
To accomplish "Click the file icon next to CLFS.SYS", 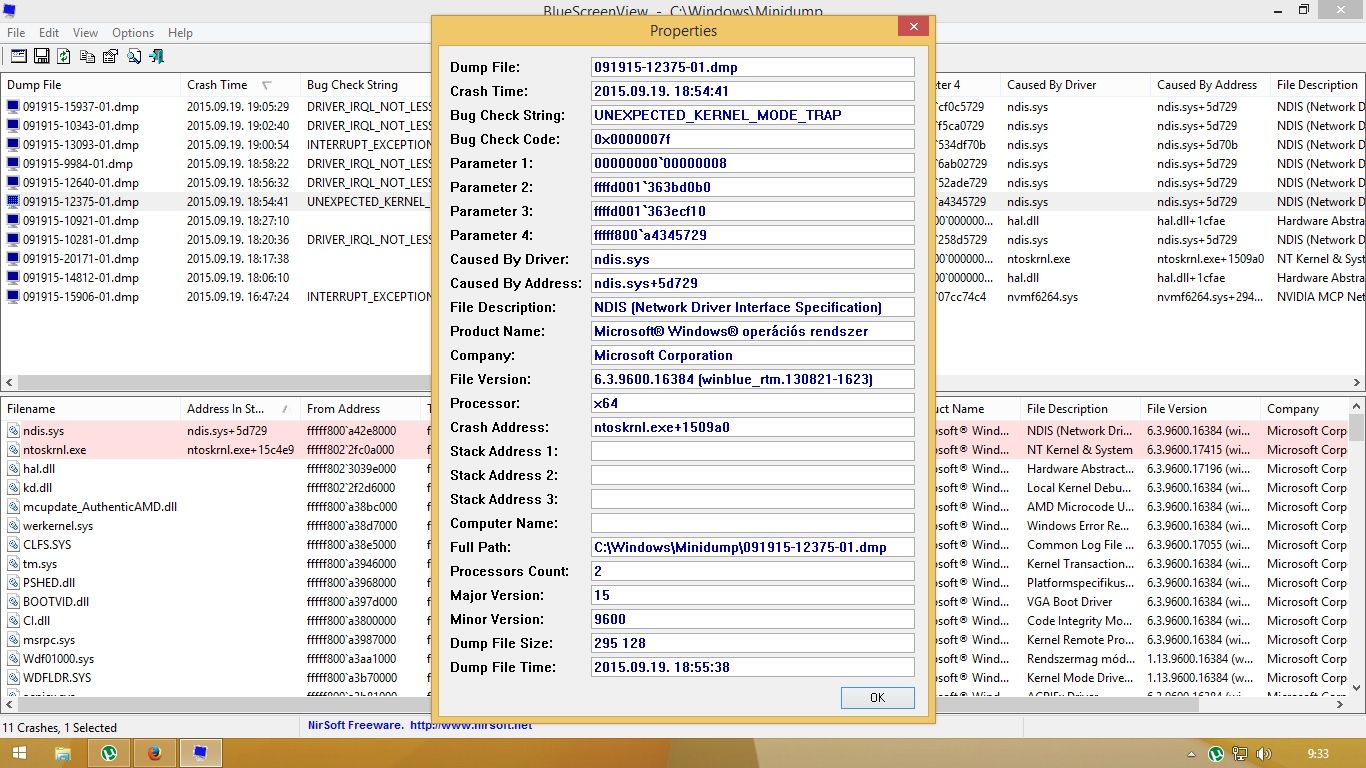I will 13,545.
